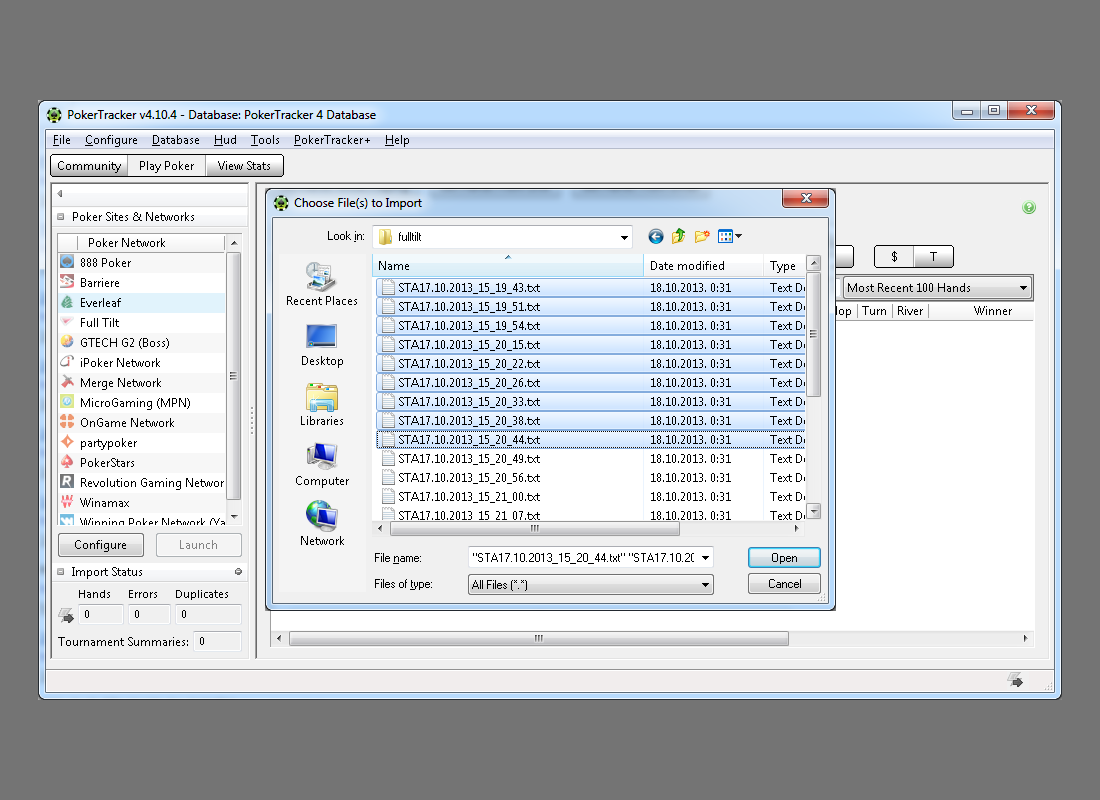Collapse the Import Status section

pos(60,572)
